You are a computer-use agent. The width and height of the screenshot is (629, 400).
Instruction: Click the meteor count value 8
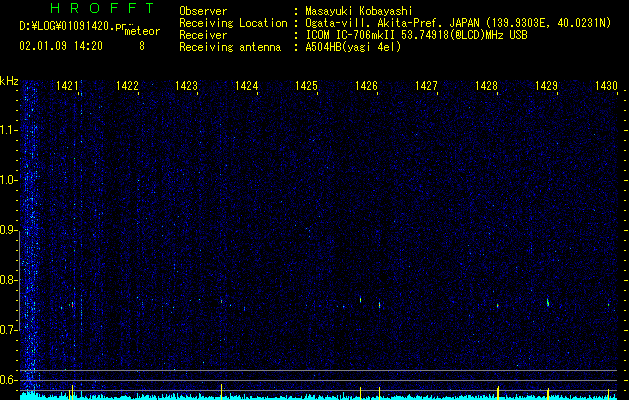coord(142,46)
